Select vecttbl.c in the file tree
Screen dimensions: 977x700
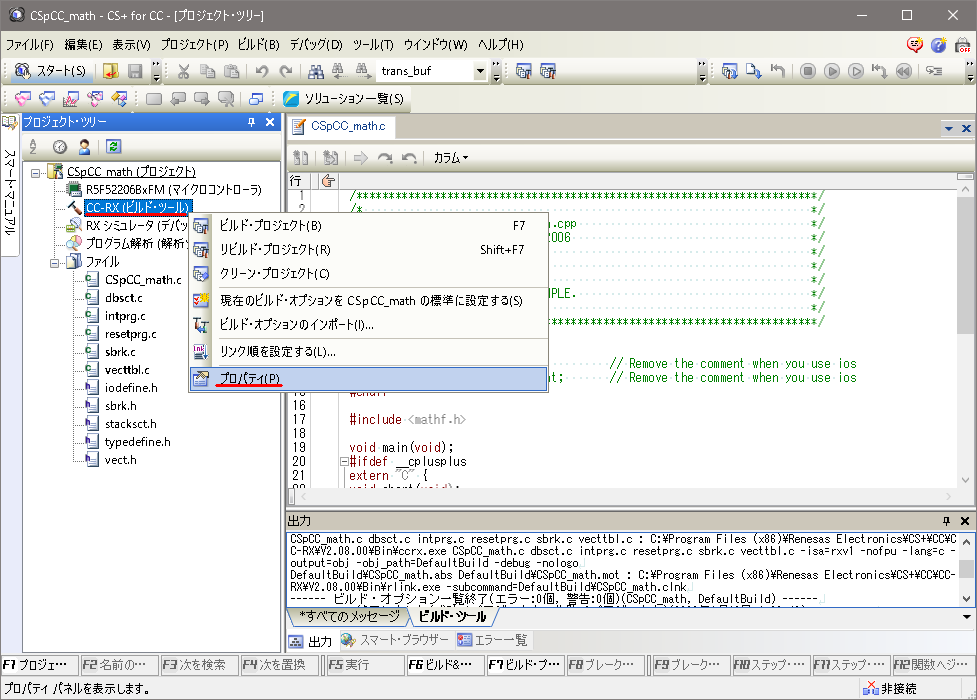[x=127, y=370]
